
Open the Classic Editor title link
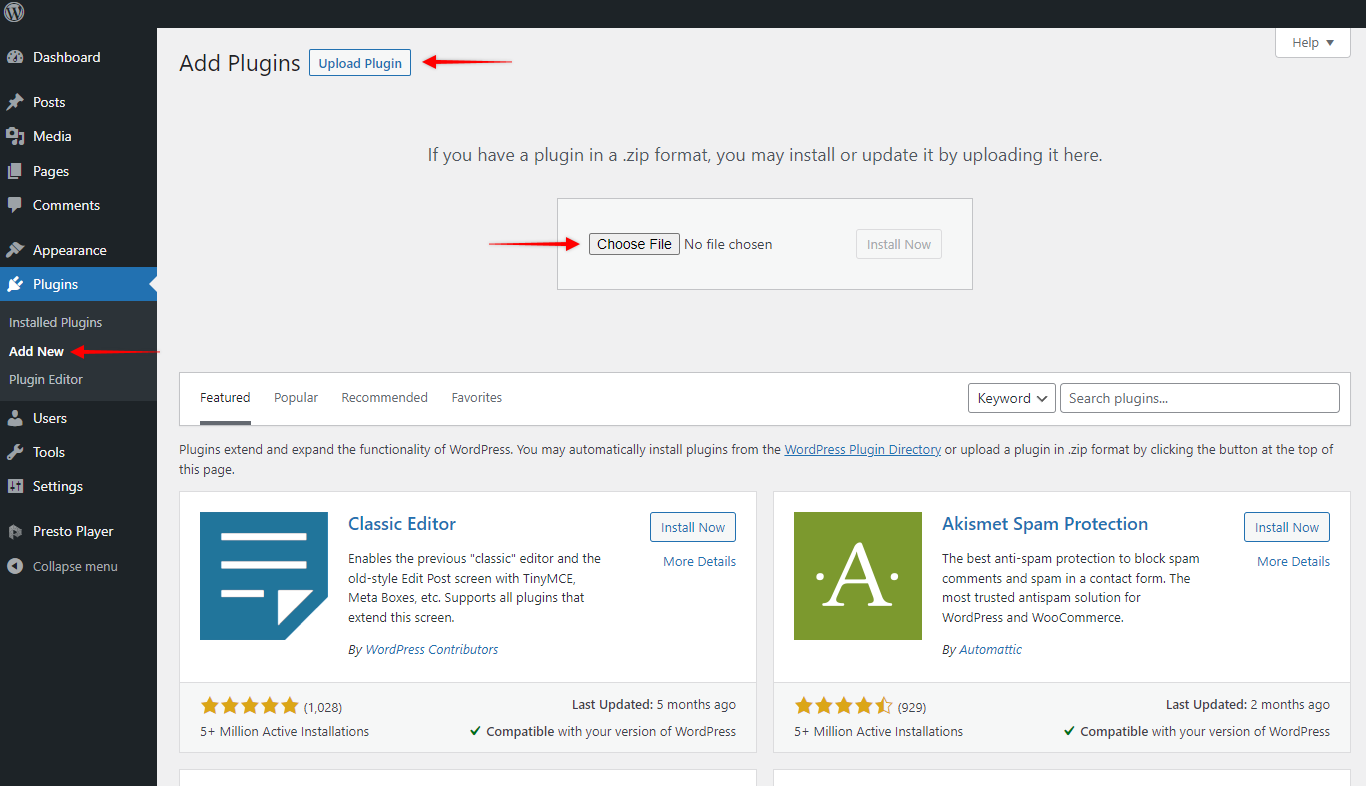402,524
